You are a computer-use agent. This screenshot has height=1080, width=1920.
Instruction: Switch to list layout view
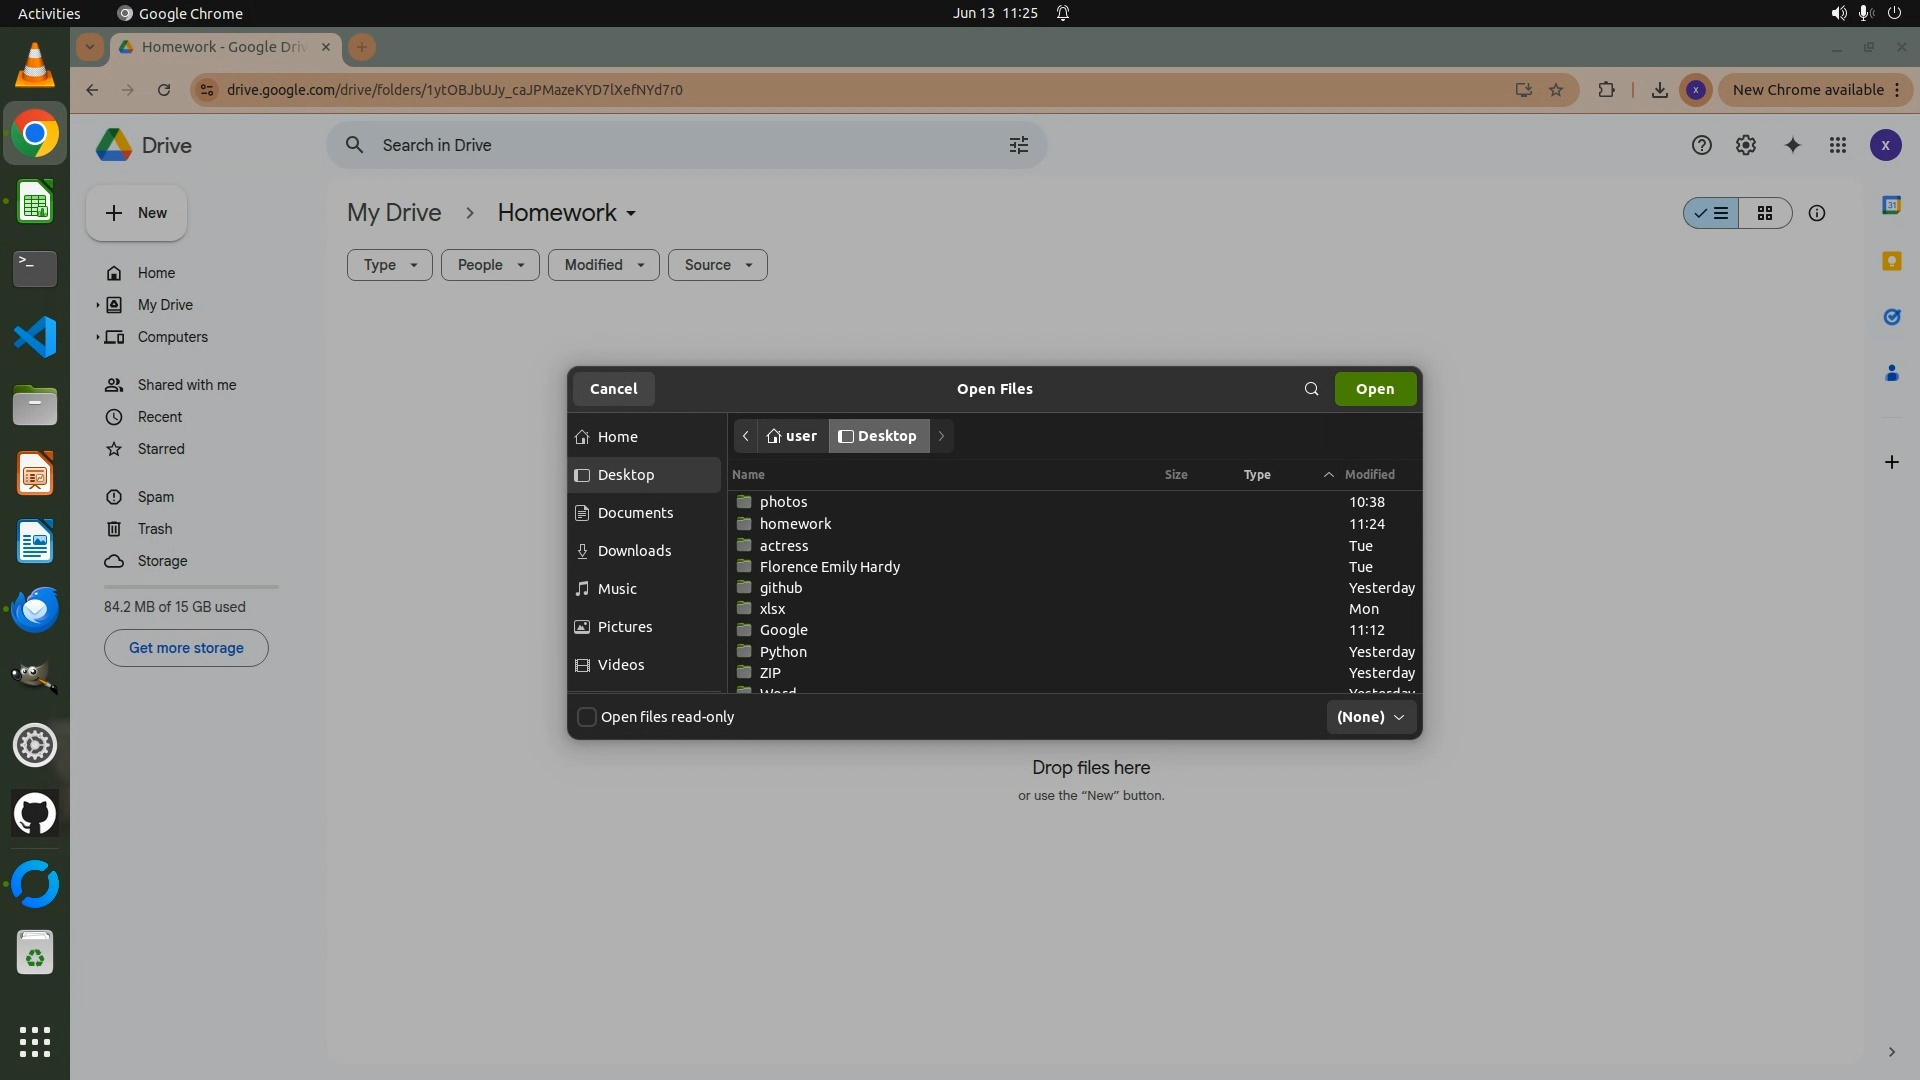pyautogui.click(x=1711, y=213)
